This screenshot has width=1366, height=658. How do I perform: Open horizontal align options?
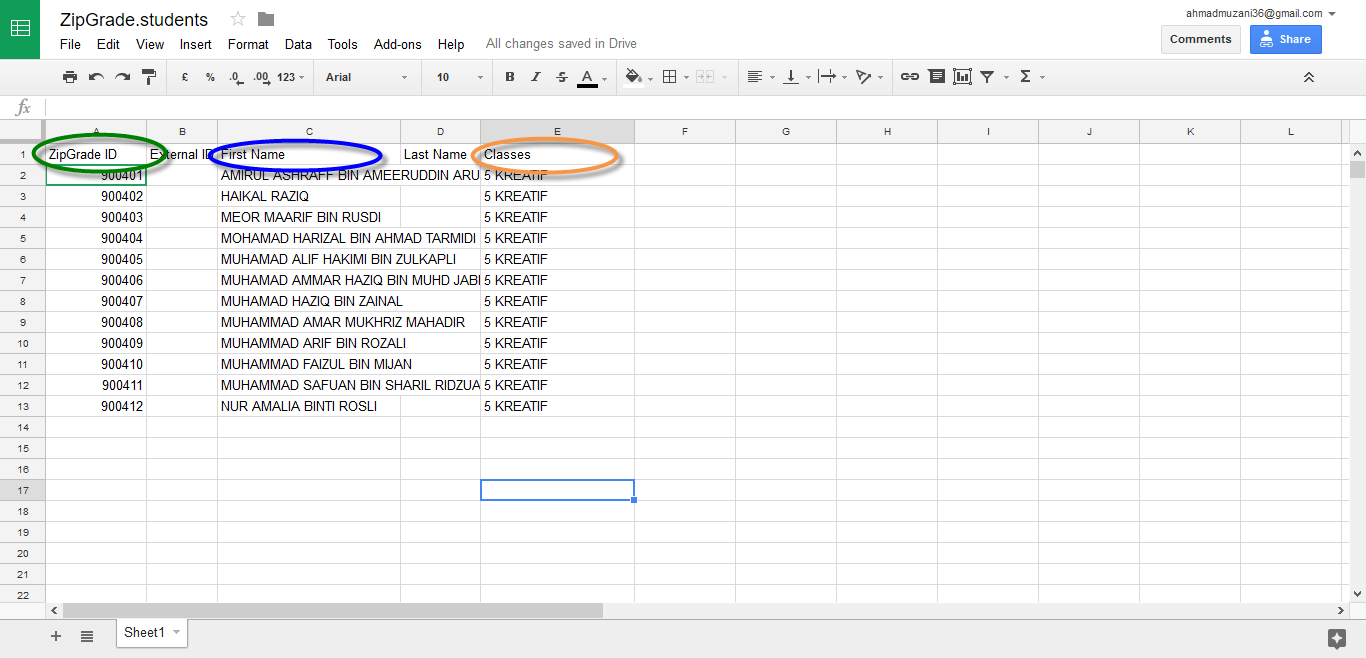coord(761,77)
